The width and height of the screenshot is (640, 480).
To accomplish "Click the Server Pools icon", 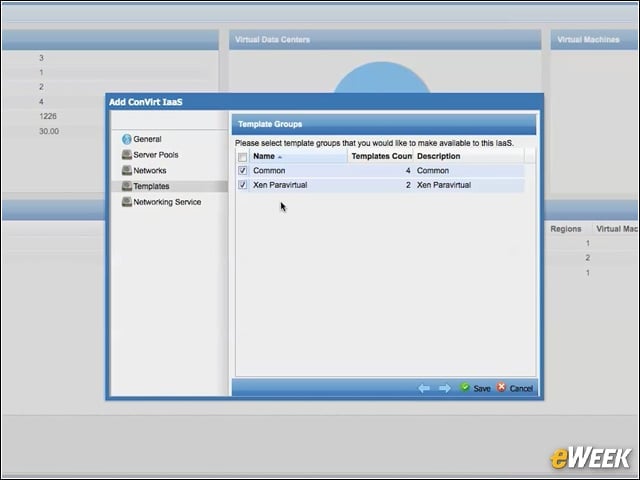I will click(x=127, y=155).
